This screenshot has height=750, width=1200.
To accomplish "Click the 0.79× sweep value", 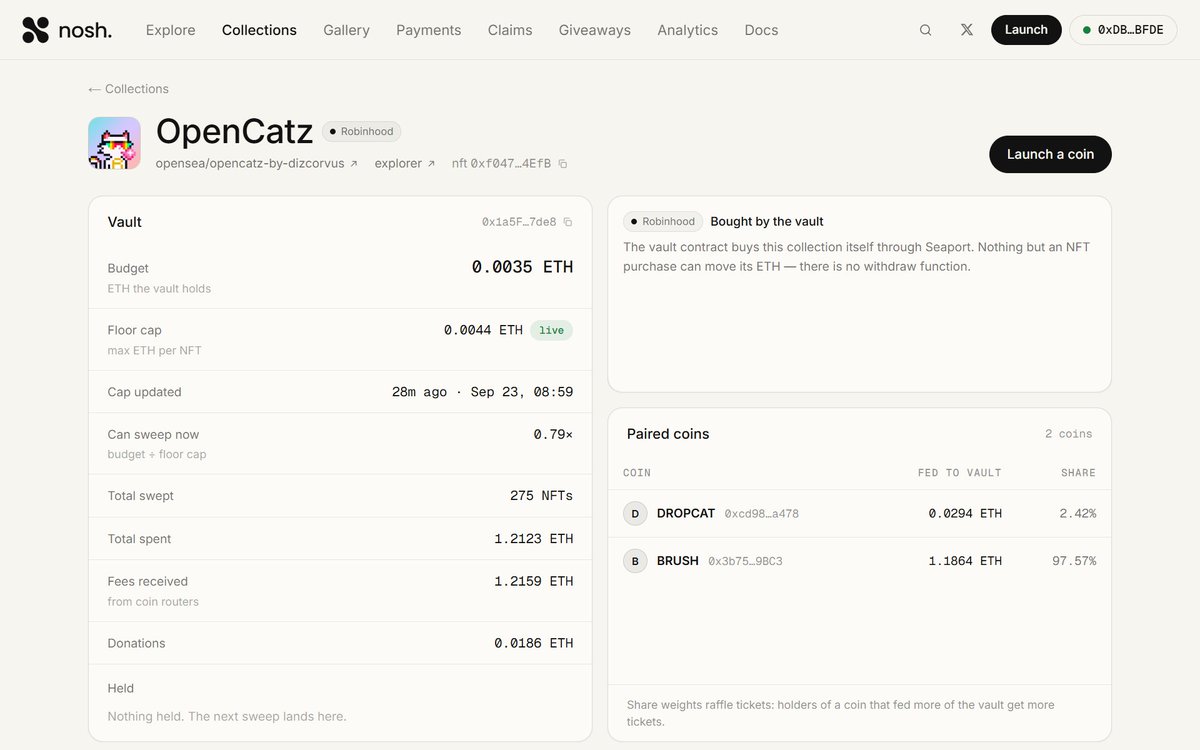I will [x=554, y=434].
